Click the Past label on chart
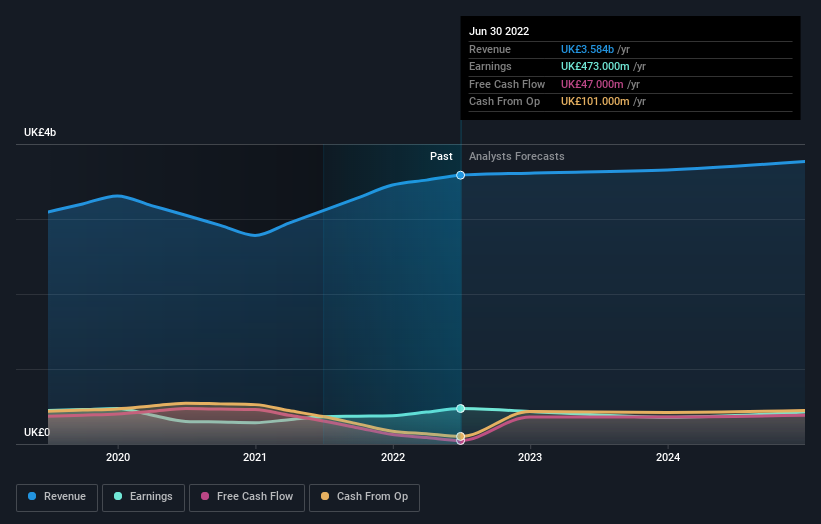This screenshot has height=524, width=821. click(441, 157)
